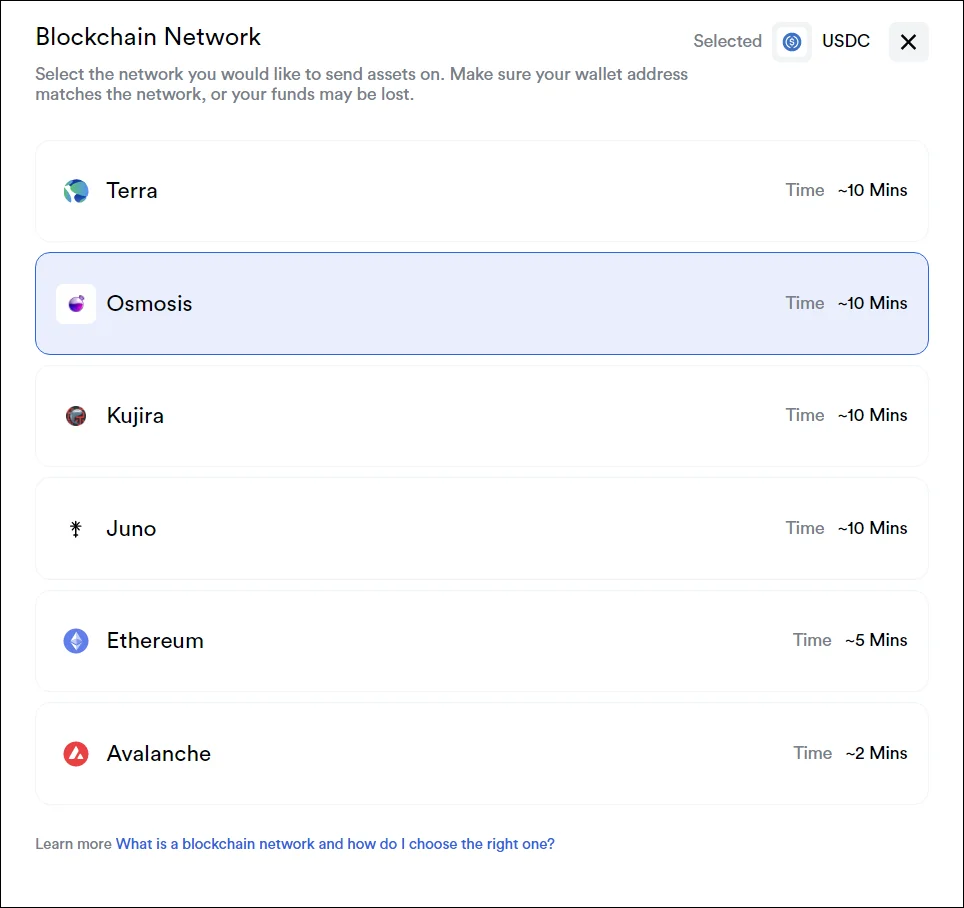This screenshot has width=964, height=908.
Task: Open the blockchain network help link
Action: click(335, 844)
